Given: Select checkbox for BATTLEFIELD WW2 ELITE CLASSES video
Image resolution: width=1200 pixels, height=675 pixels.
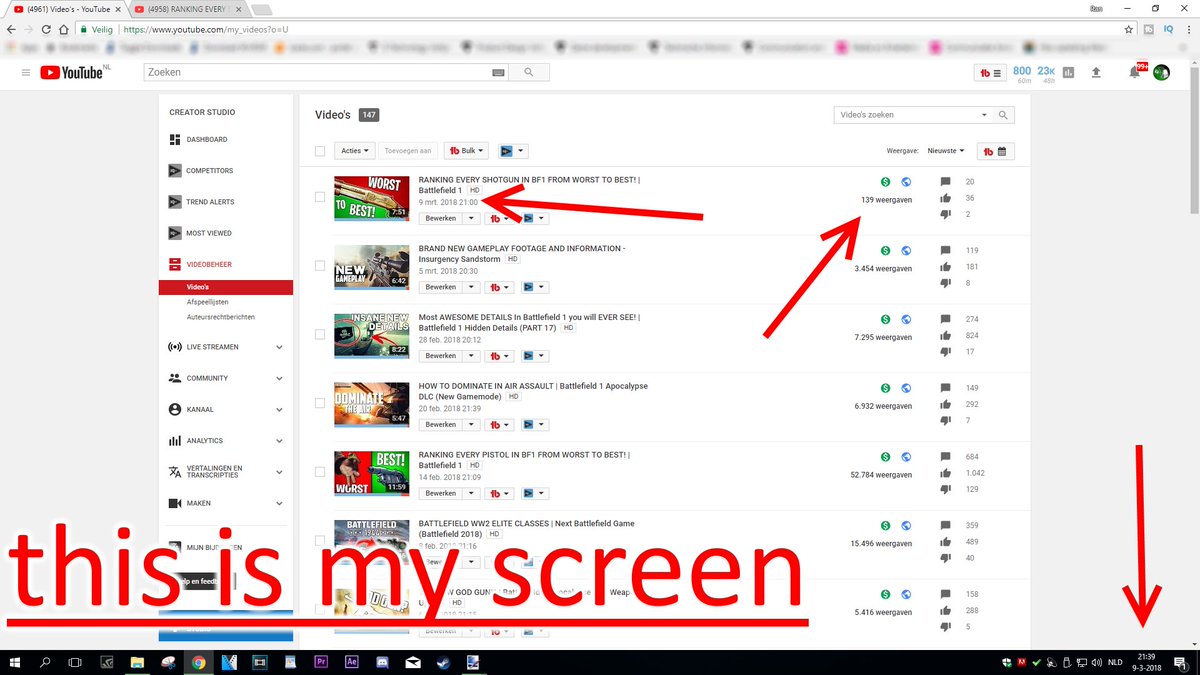Looking at the screenshot, I should tap(320, 541).
